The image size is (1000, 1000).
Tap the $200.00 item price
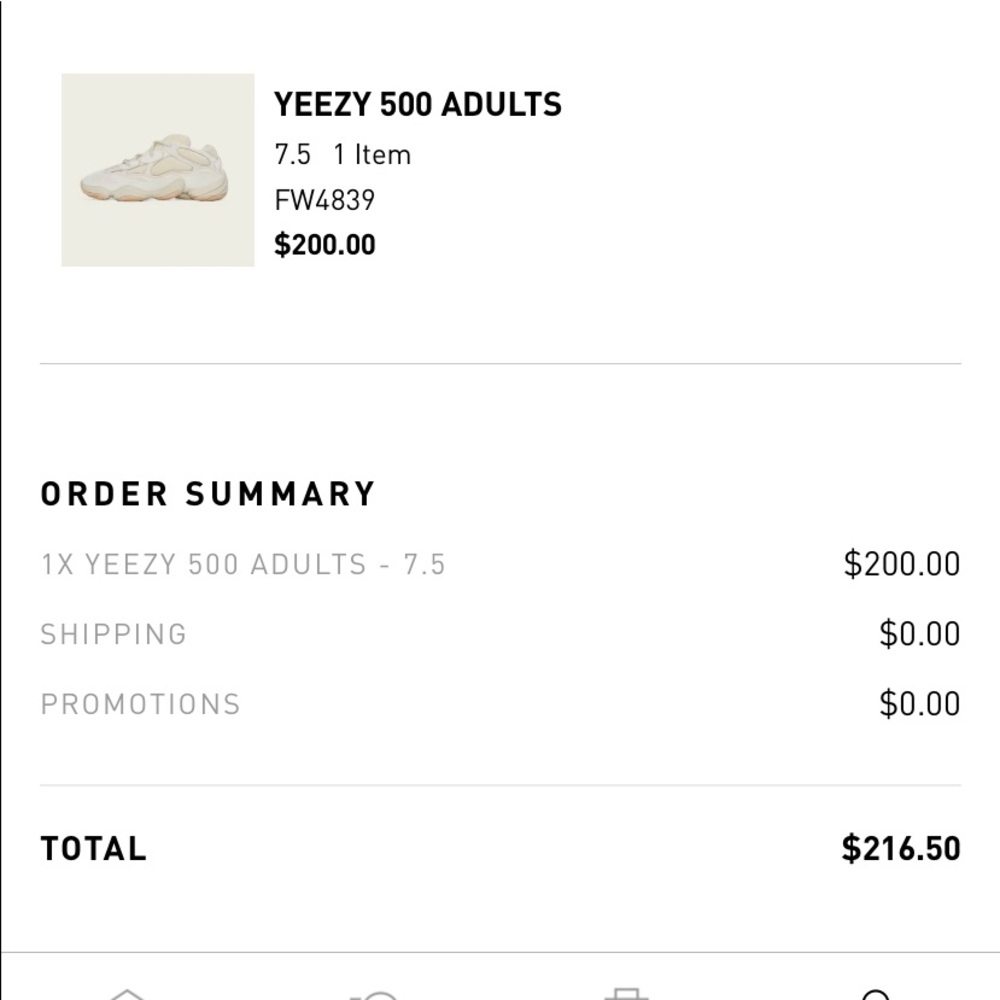tap(901, 564)
